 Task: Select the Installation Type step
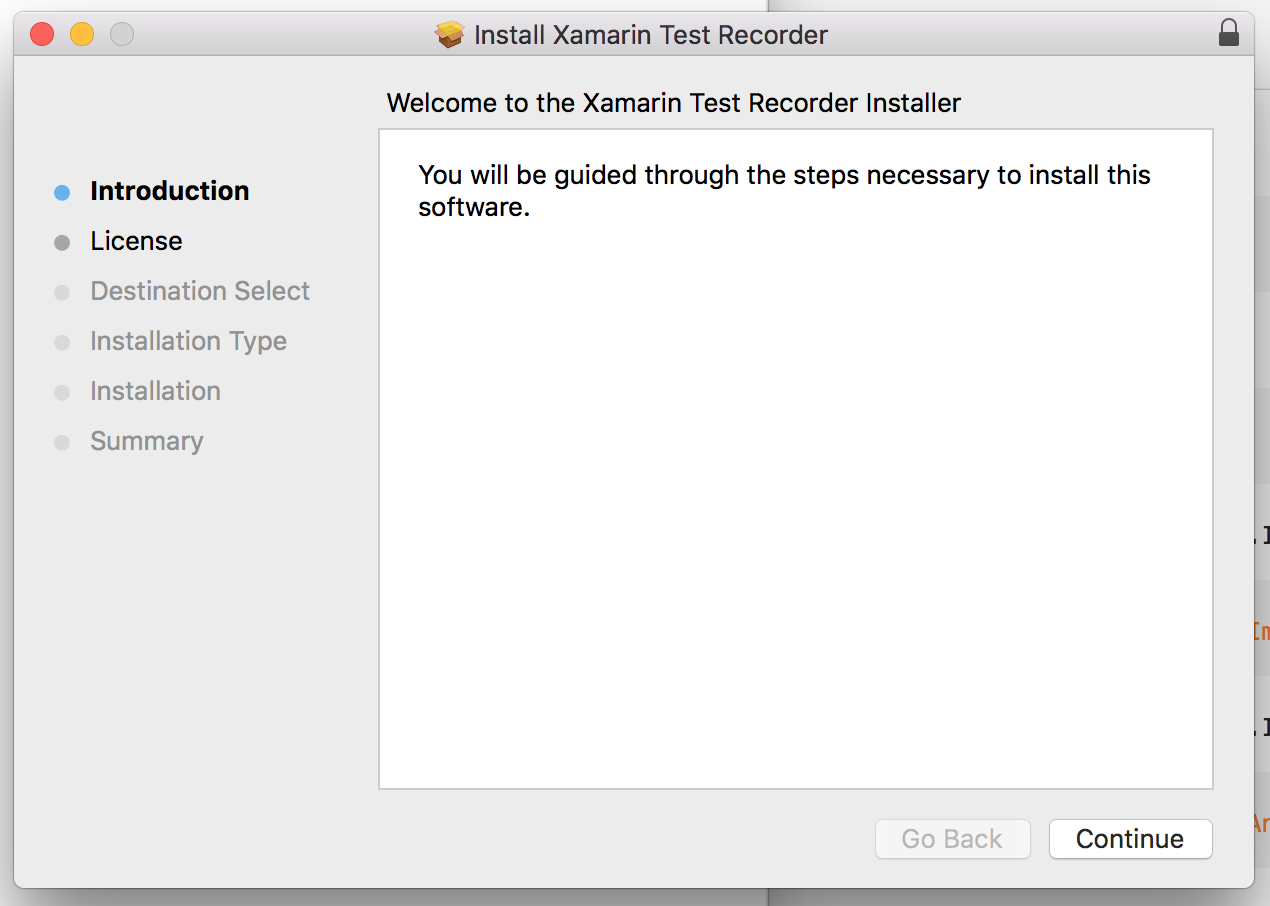[x=188, y=341]
